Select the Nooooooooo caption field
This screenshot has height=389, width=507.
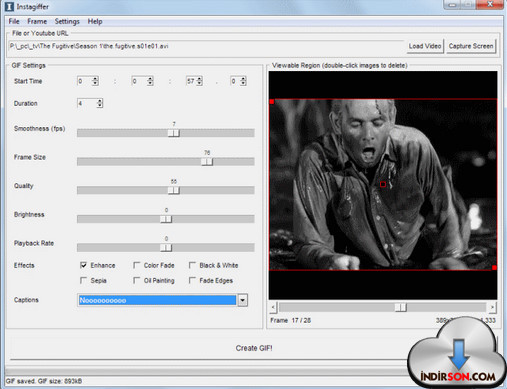tap(157, 300)
